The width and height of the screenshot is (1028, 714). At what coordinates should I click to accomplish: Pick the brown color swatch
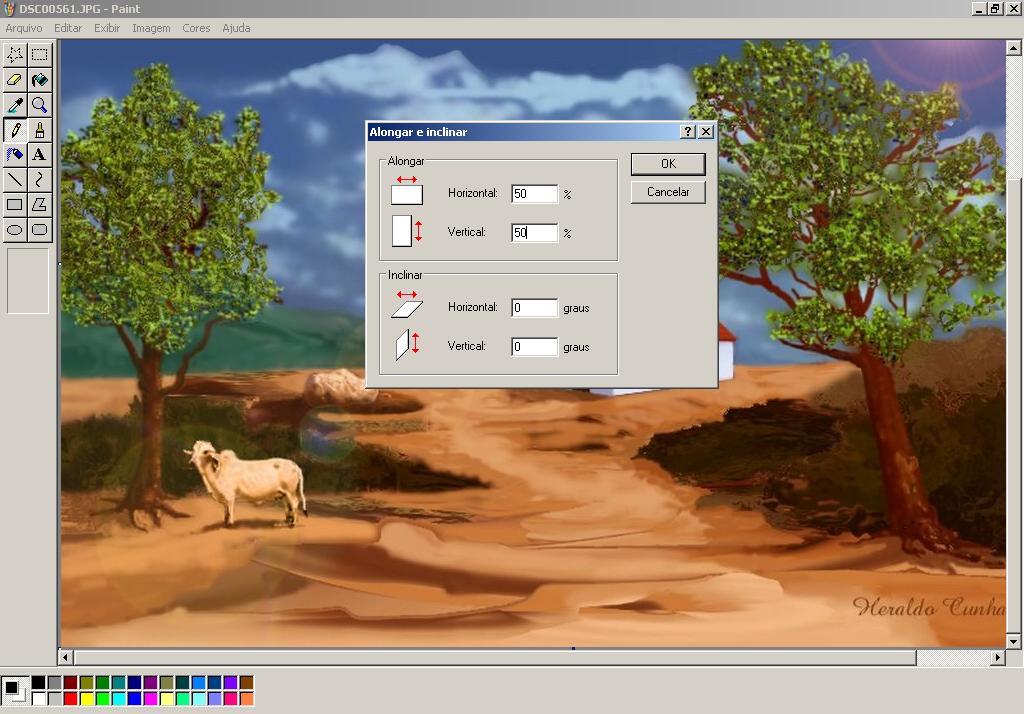247,683
